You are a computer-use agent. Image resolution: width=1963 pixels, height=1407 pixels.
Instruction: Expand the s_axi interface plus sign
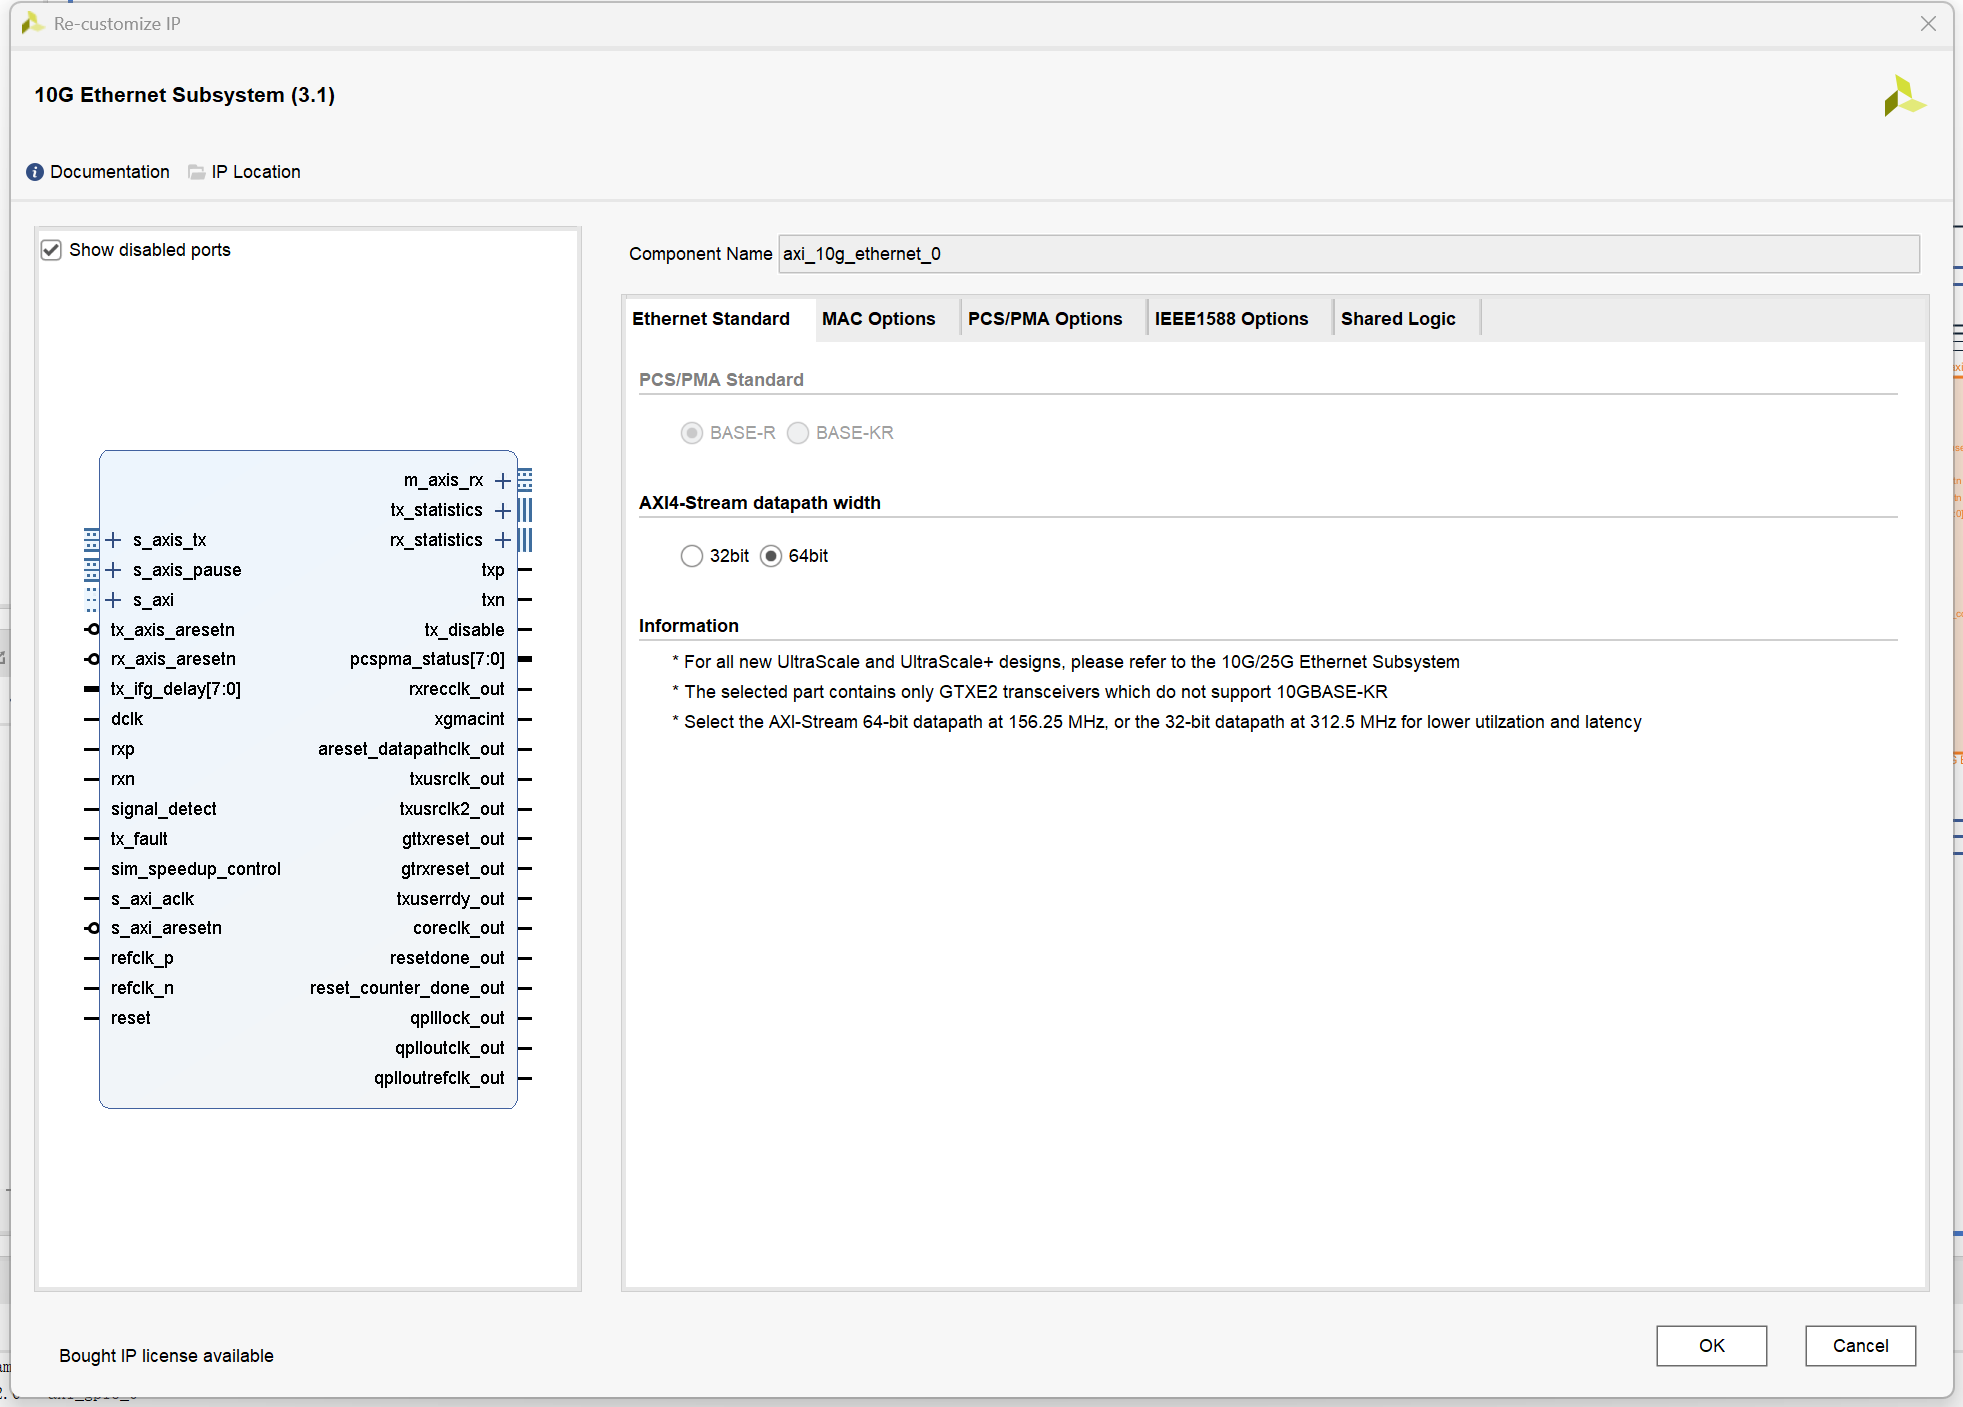pos(114,600)
